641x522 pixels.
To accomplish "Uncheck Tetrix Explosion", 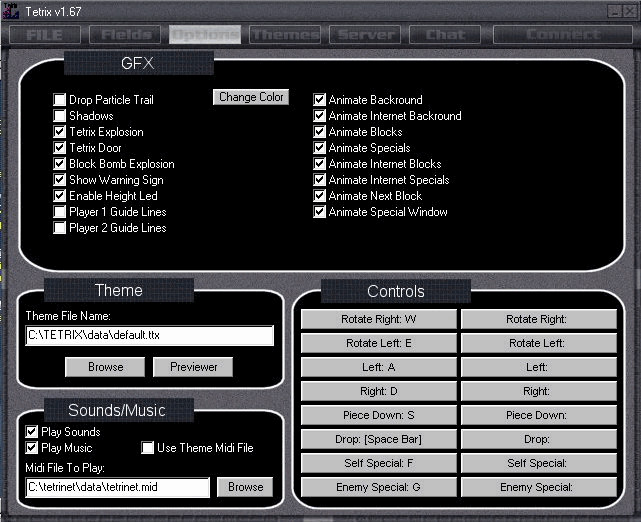I will (60, 131).
